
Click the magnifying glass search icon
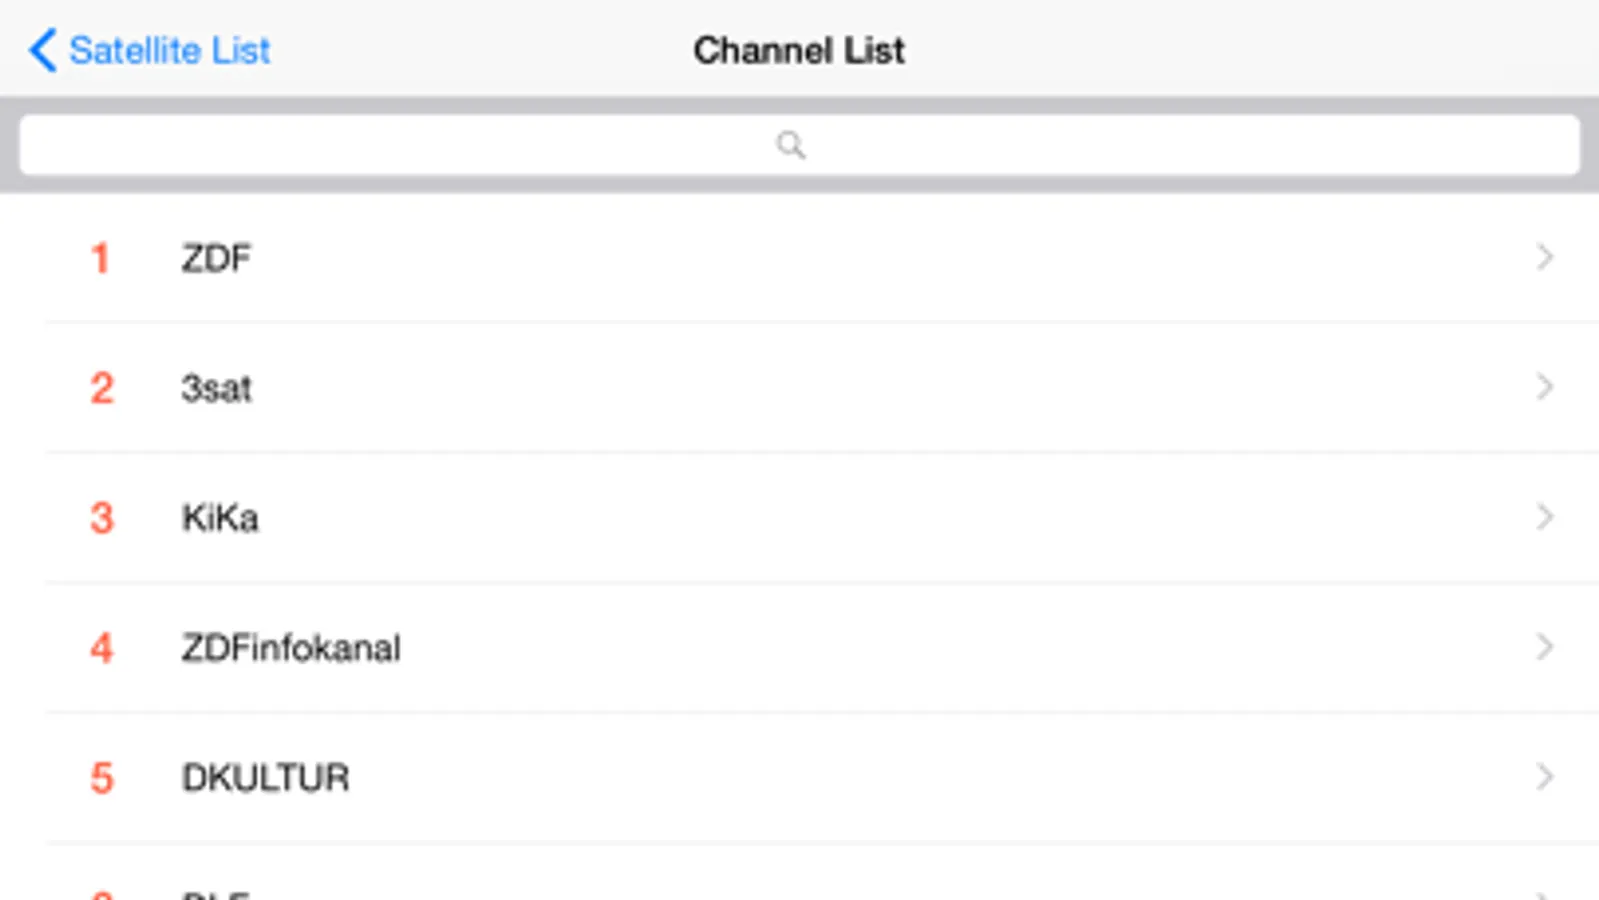pyautogui.click(x=790, y=145)
